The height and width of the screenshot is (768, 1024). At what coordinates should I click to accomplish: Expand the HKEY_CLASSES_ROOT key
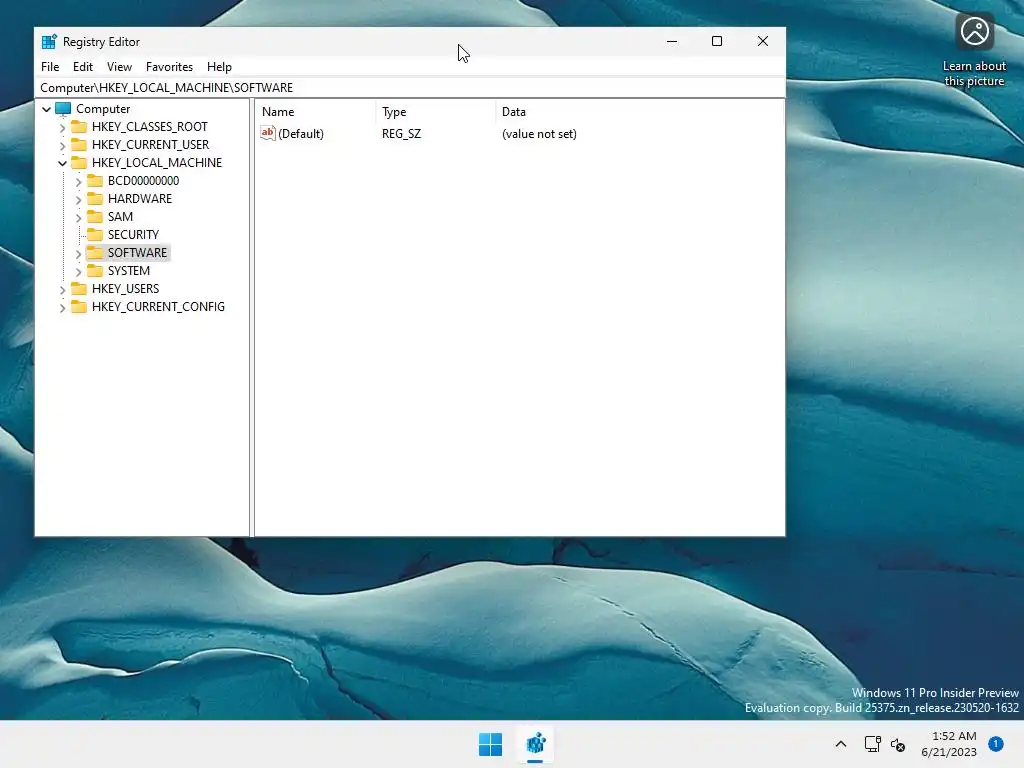pos(63,127)
